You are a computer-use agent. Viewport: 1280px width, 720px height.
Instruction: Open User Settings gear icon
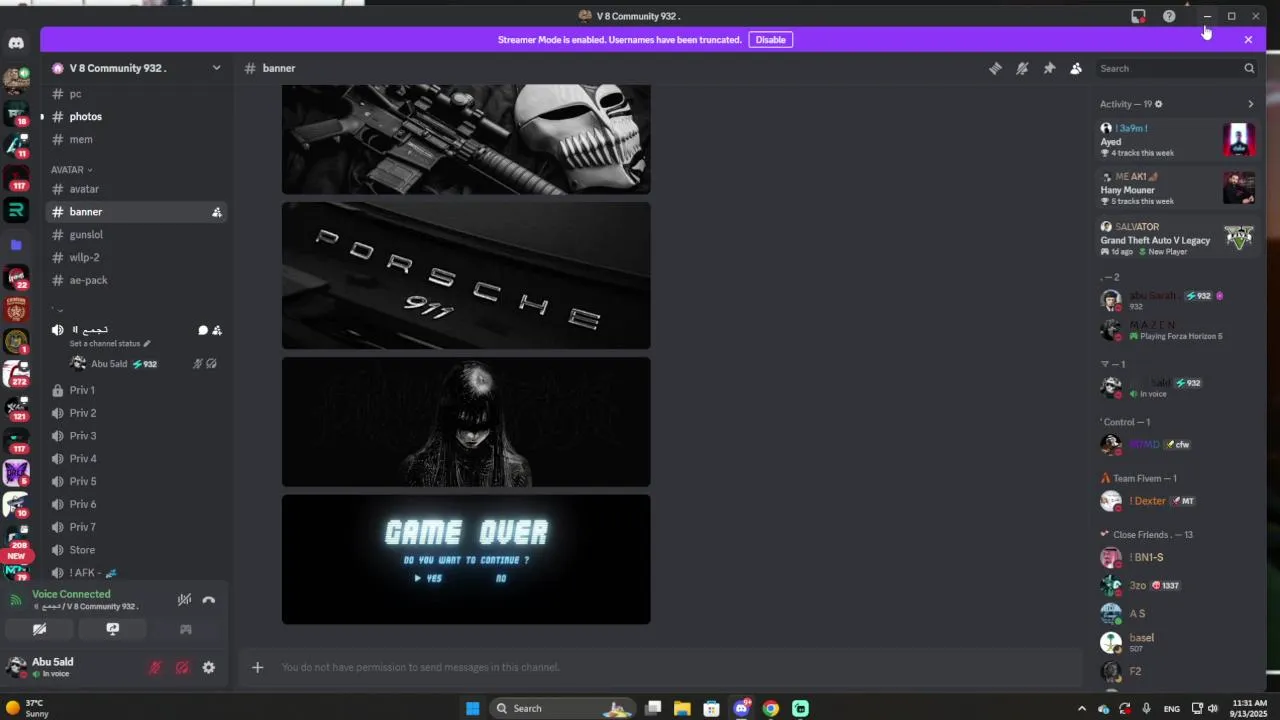208,667
